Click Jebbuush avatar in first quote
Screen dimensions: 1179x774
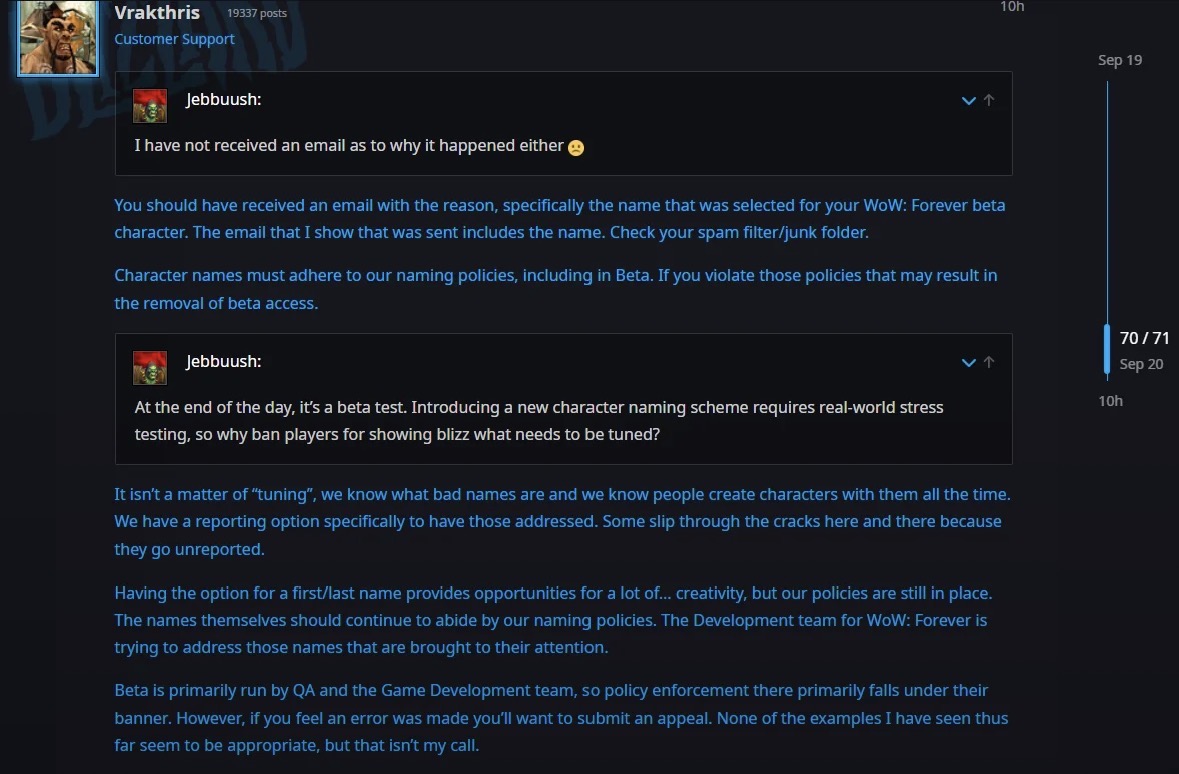point(150,106)
